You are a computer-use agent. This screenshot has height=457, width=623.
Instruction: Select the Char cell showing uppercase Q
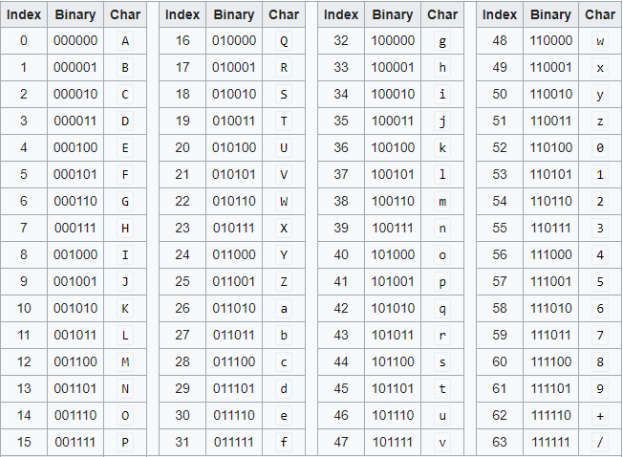coord(284,41)
